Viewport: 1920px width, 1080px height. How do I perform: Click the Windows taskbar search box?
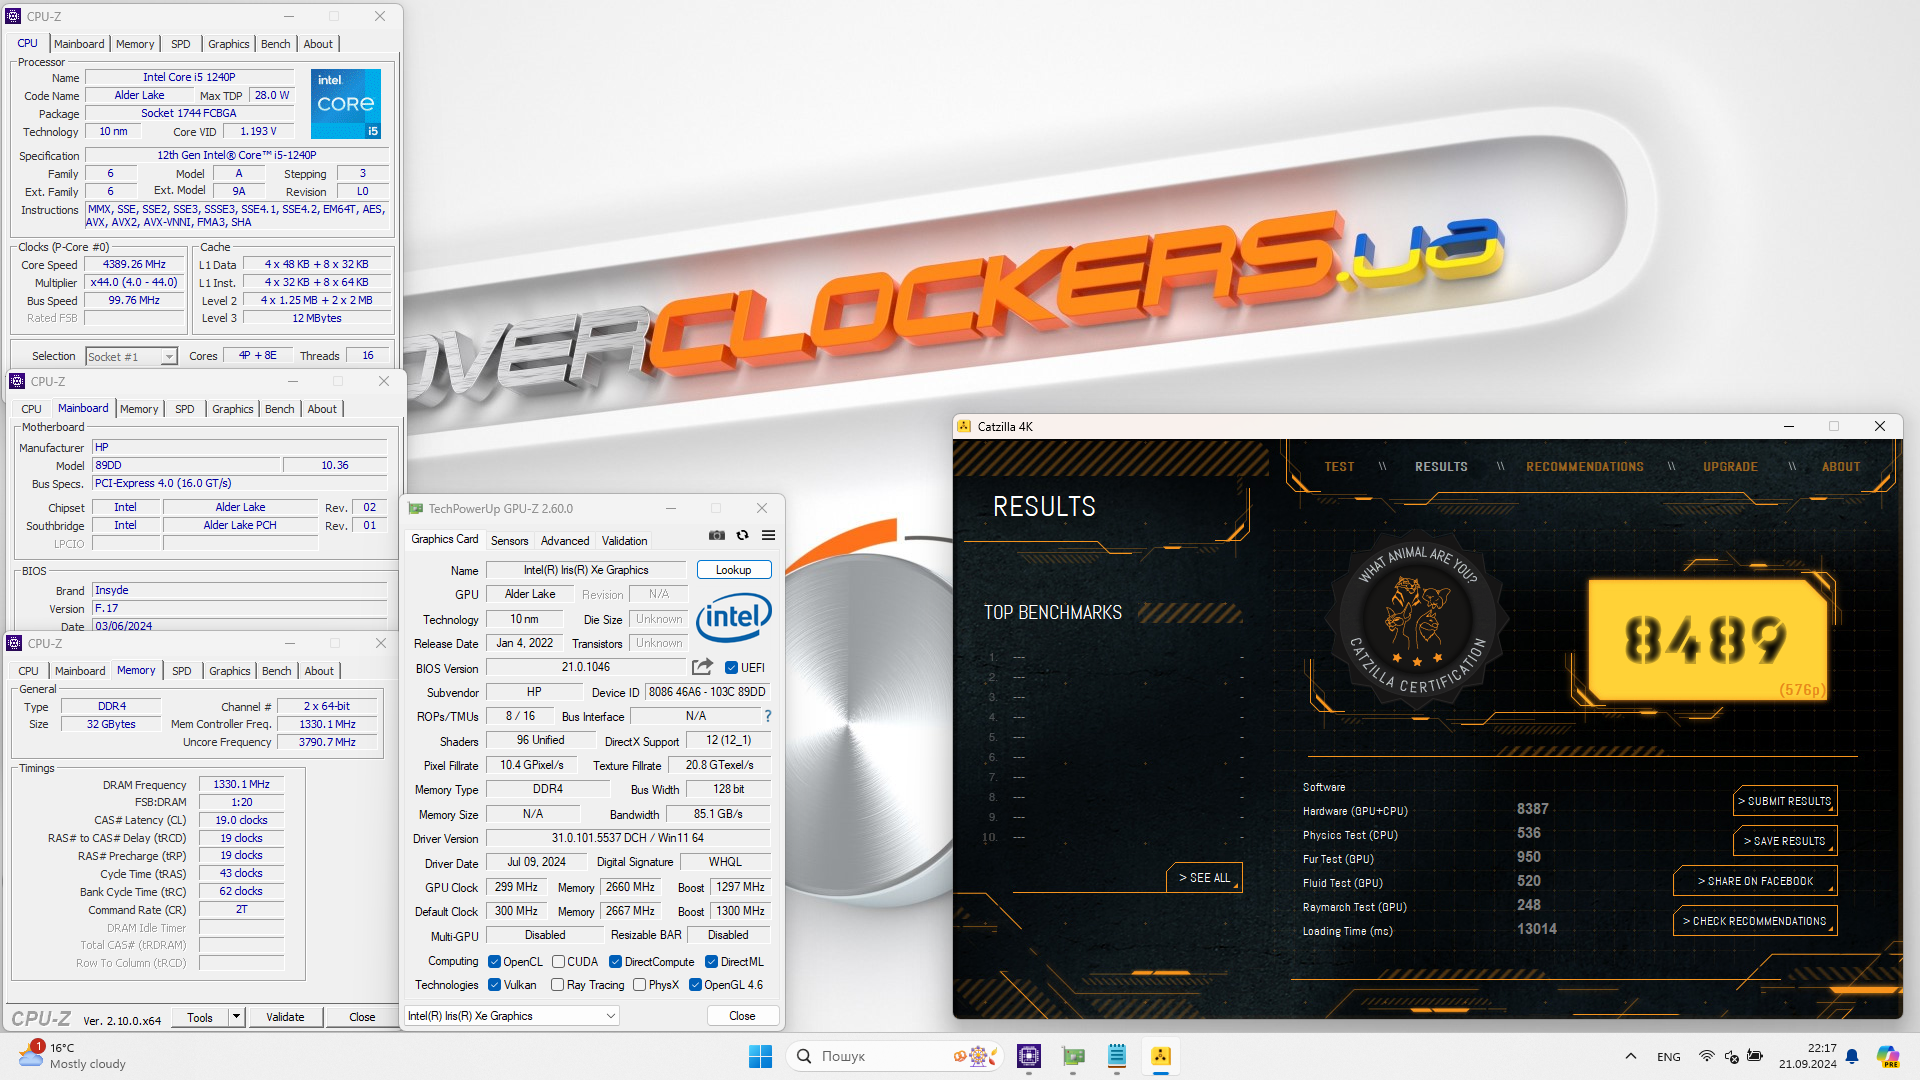pos(893,1056)
